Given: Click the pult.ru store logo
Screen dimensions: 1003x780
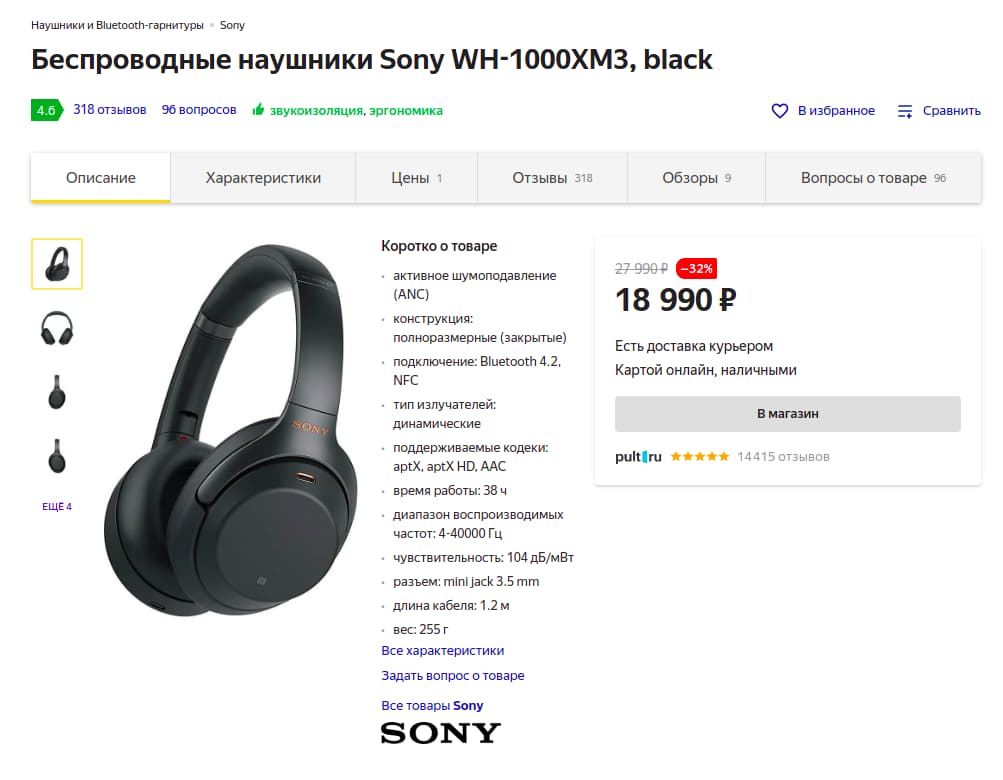Looking at the screenshot, I should pyautogui.click(x=638, y=456).
